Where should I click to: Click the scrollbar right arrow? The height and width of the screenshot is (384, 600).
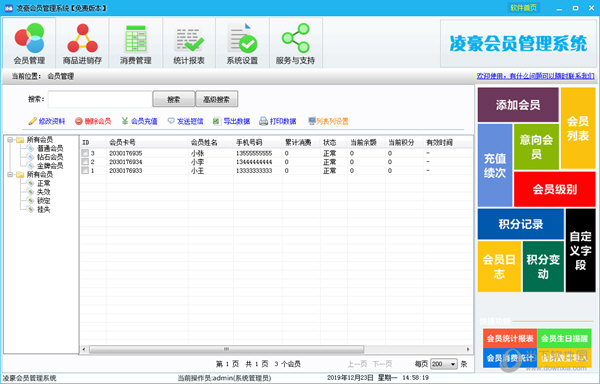tap(468, 349)
